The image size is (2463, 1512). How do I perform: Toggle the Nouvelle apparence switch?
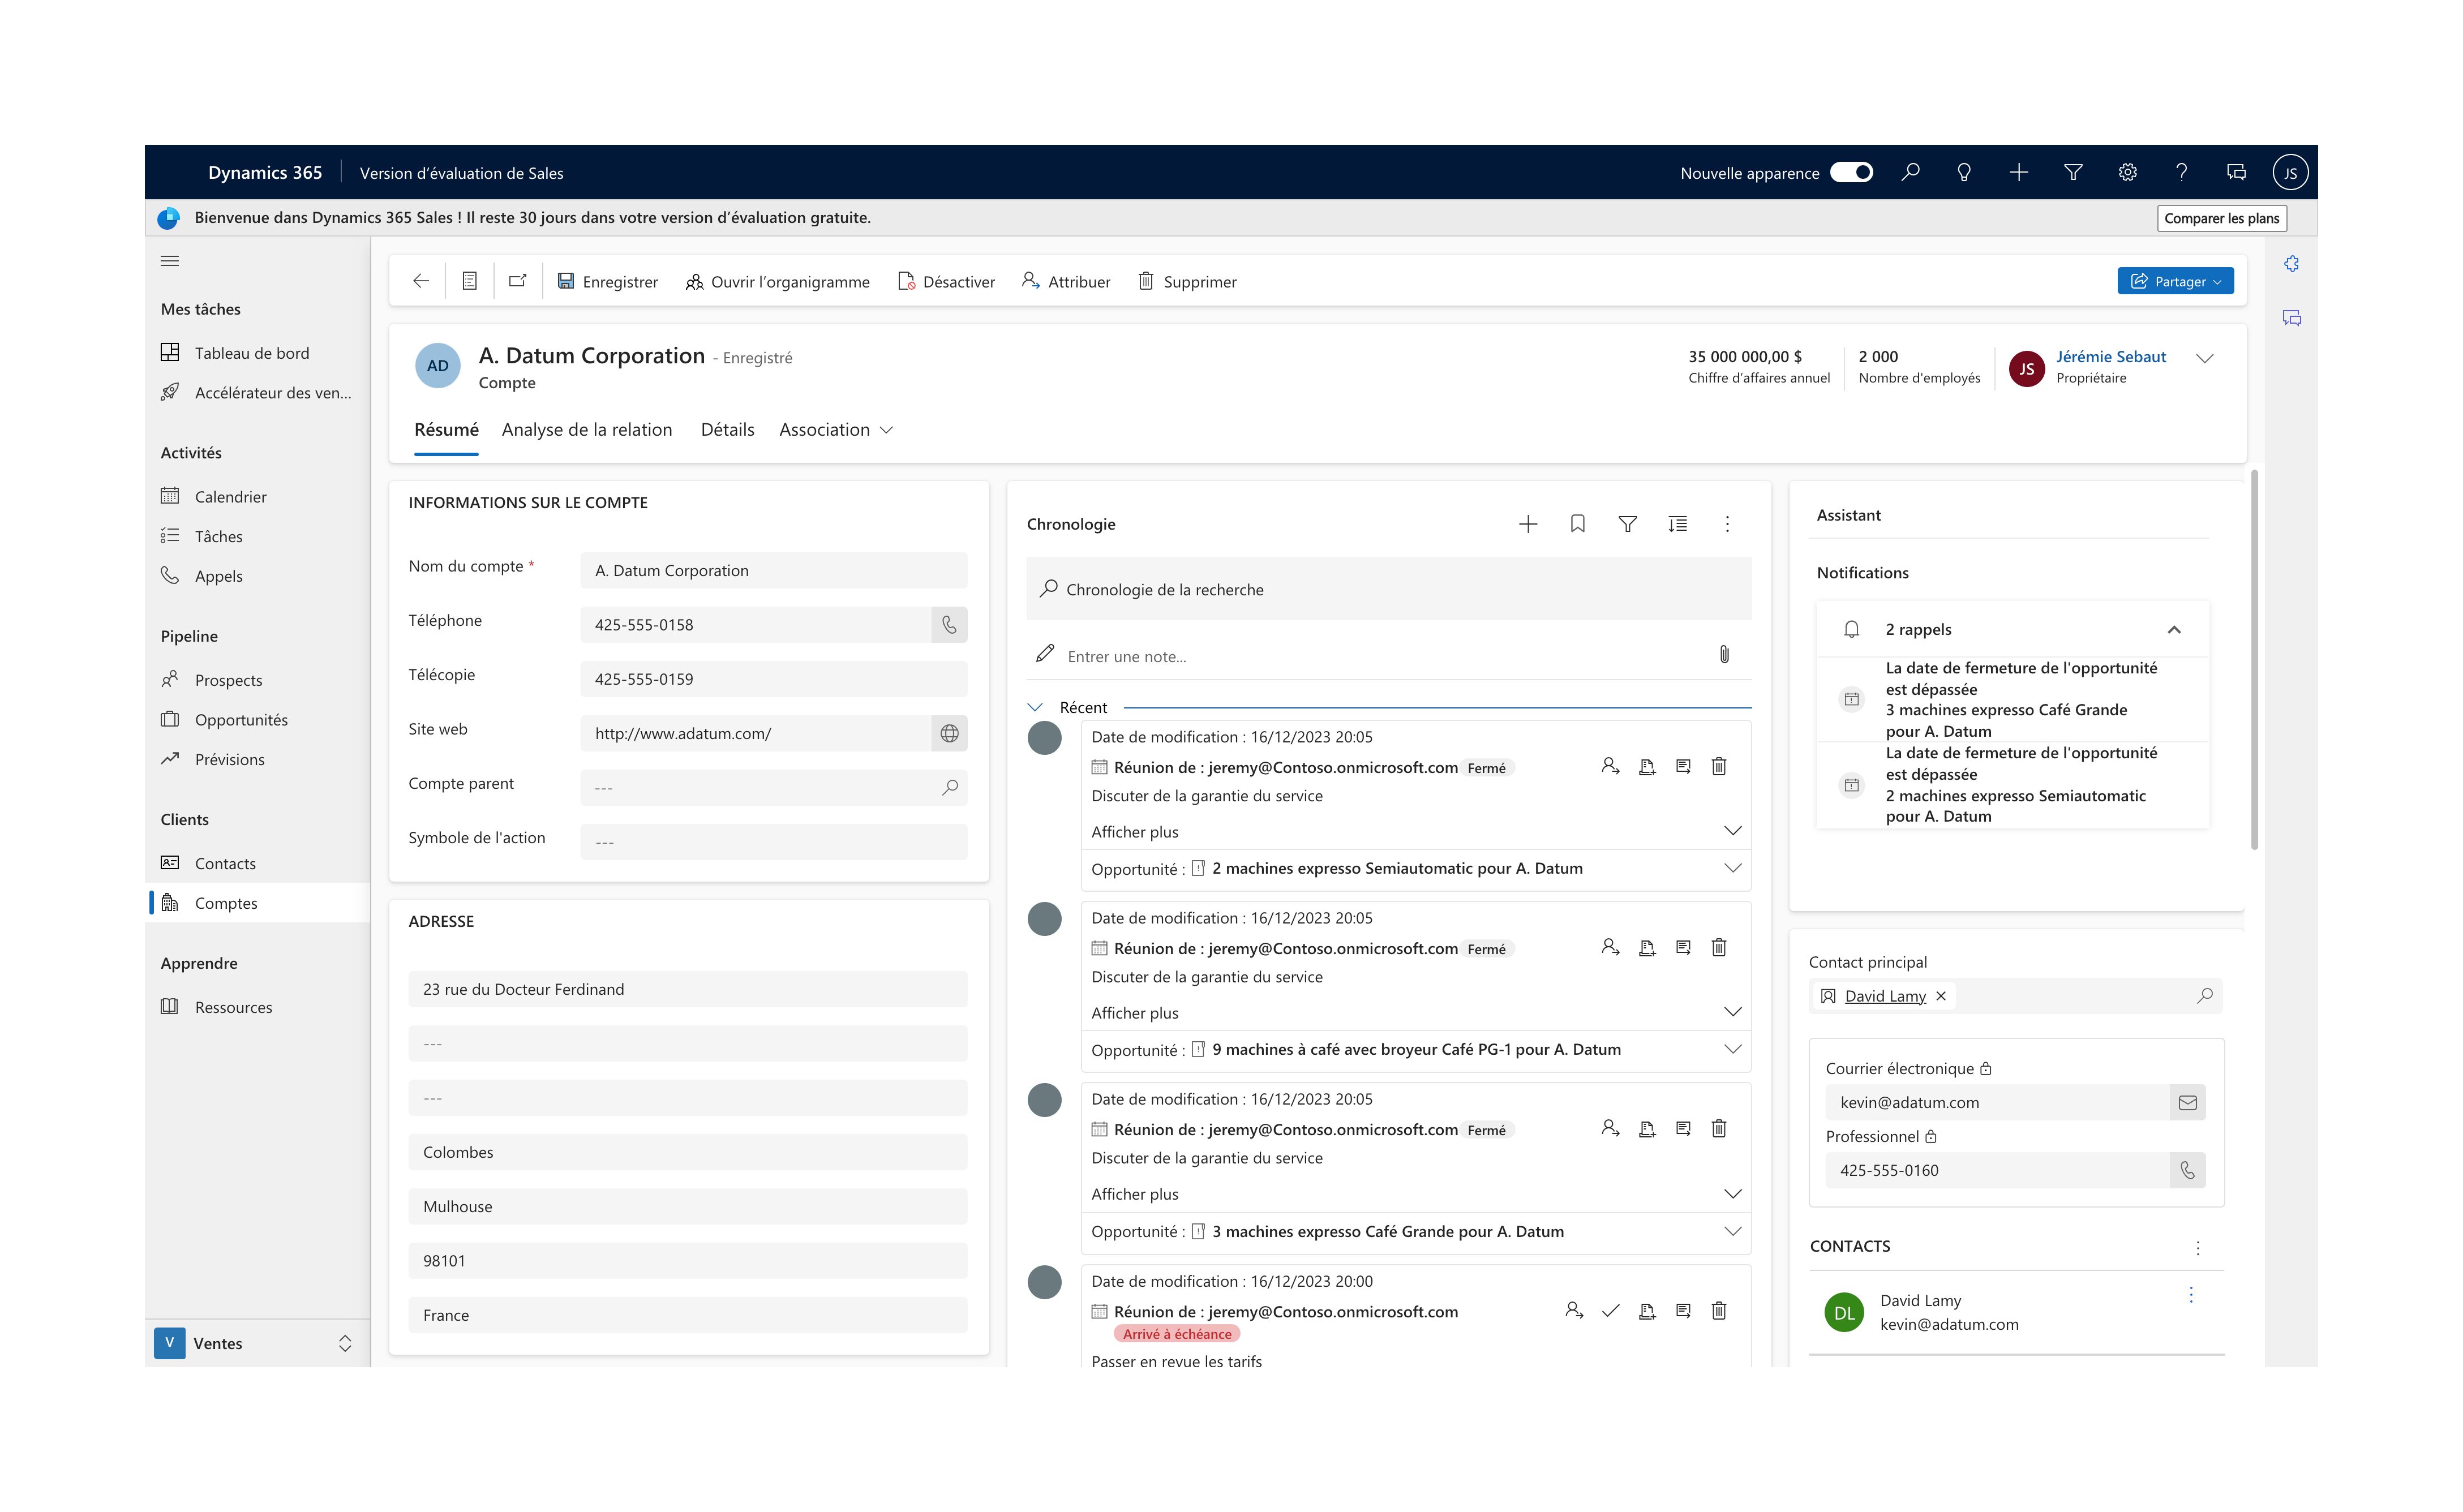[x=1851, y=172]
